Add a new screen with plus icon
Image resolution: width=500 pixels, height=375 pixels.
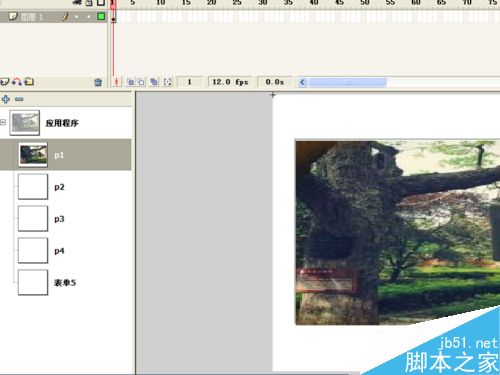click(6, 99)
